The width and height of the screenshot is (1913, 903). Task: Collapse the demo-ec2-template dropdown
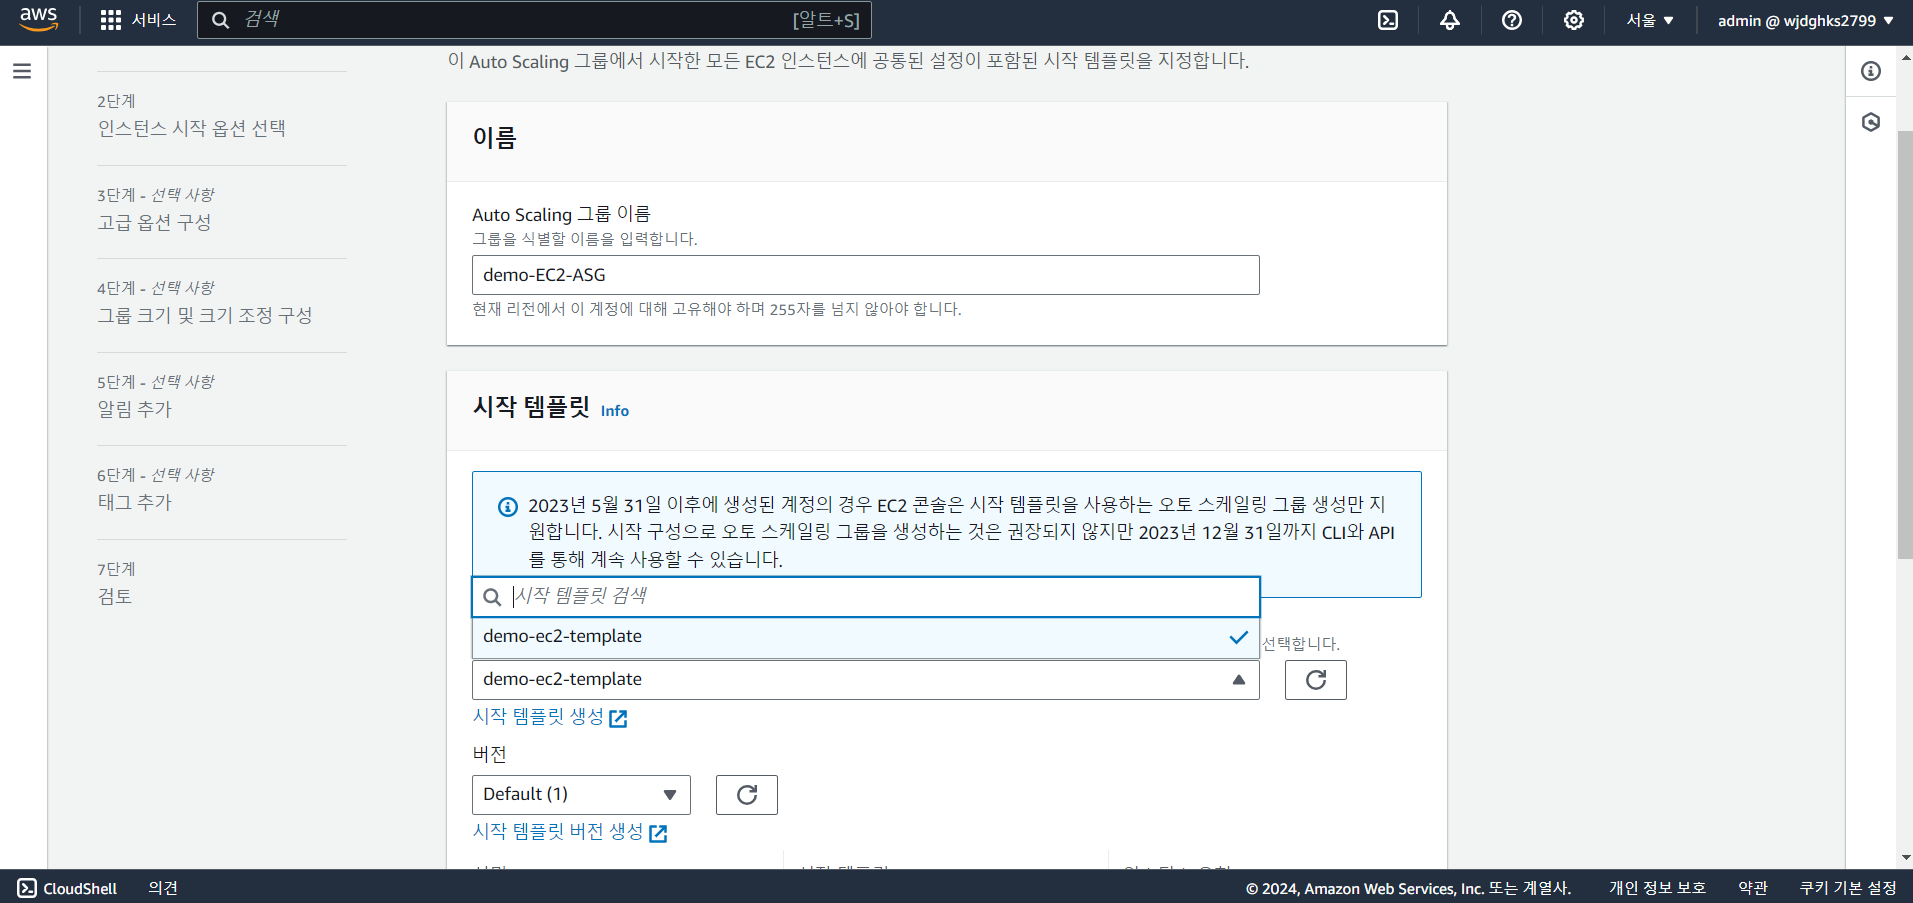point(866,680)
